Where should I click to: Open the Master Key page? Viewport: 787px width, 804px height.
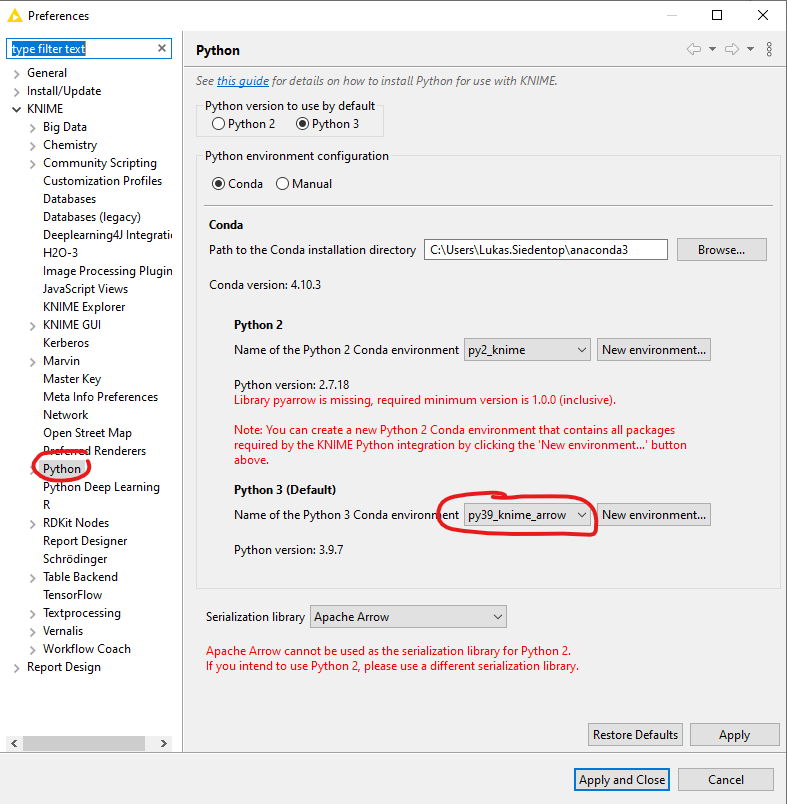[72, 378]
